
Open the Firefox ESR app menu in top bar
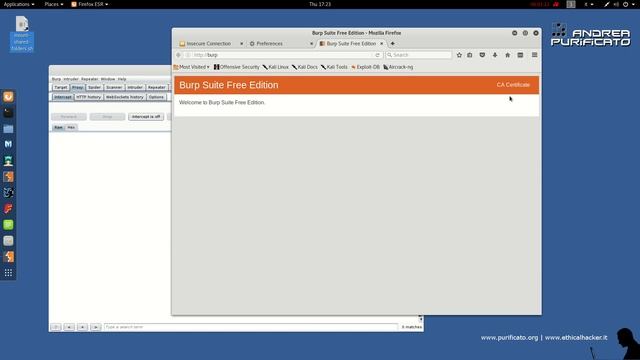tap(90, 4)
